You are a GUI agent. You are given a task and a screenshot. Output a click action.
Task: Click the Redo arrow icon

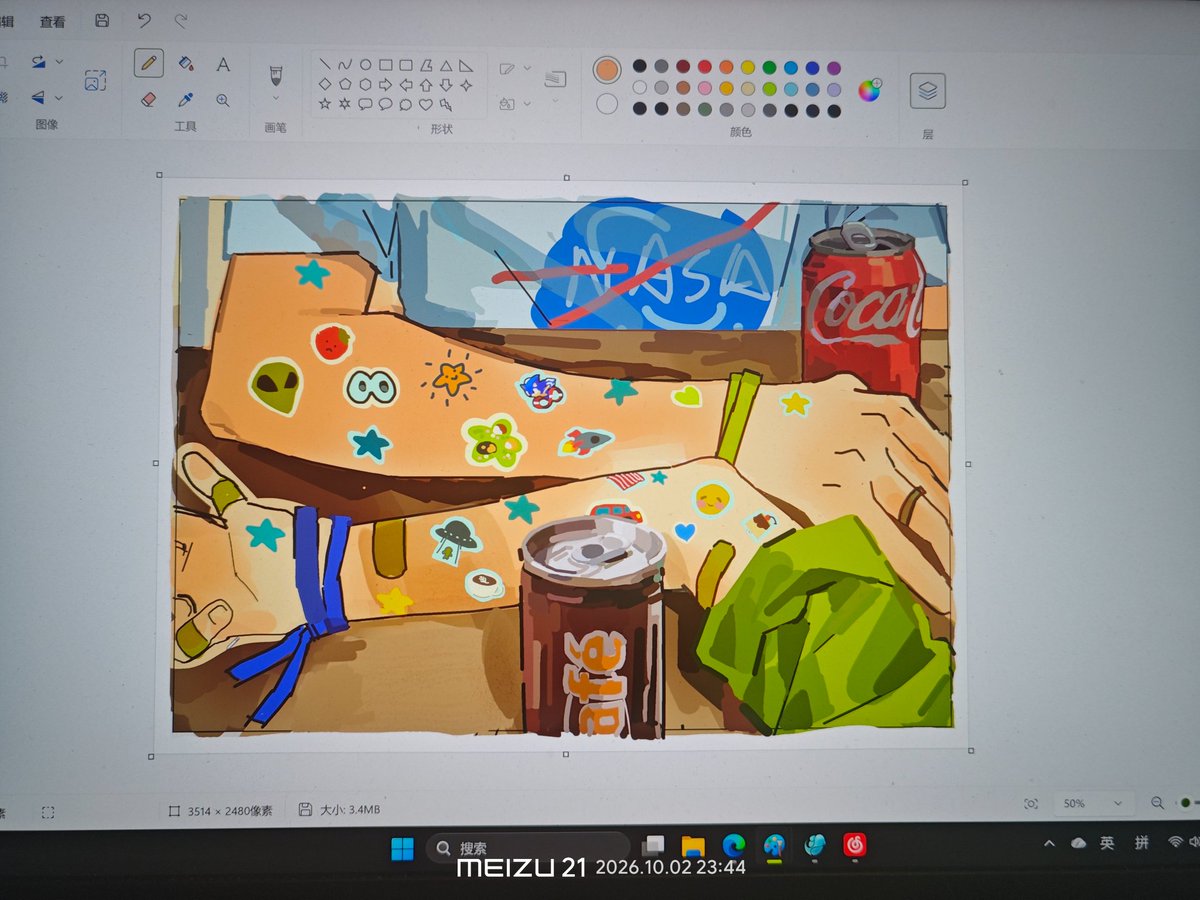(x=181, y=20)
